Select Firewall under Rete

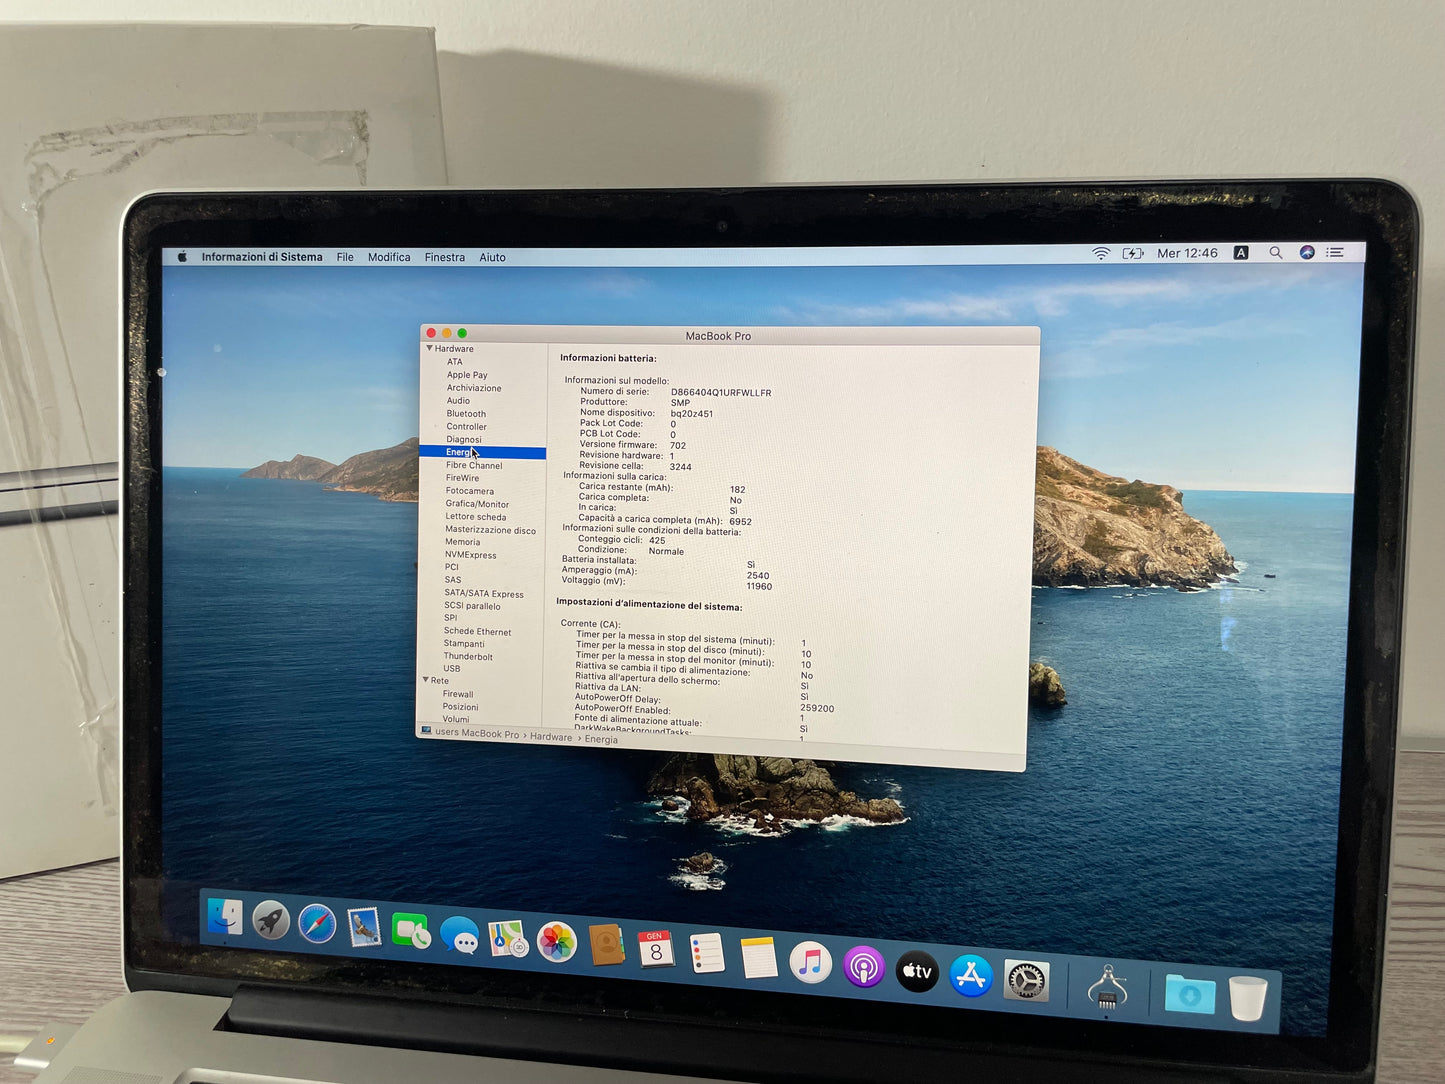(x=458, y=694)
